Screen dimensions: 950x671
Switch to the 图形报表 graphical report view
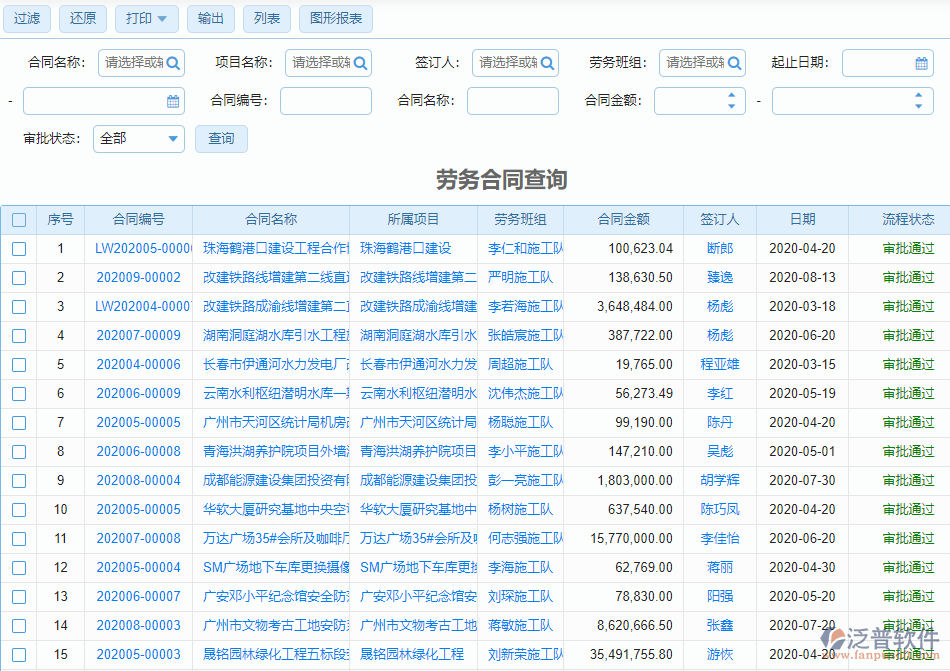338,18
